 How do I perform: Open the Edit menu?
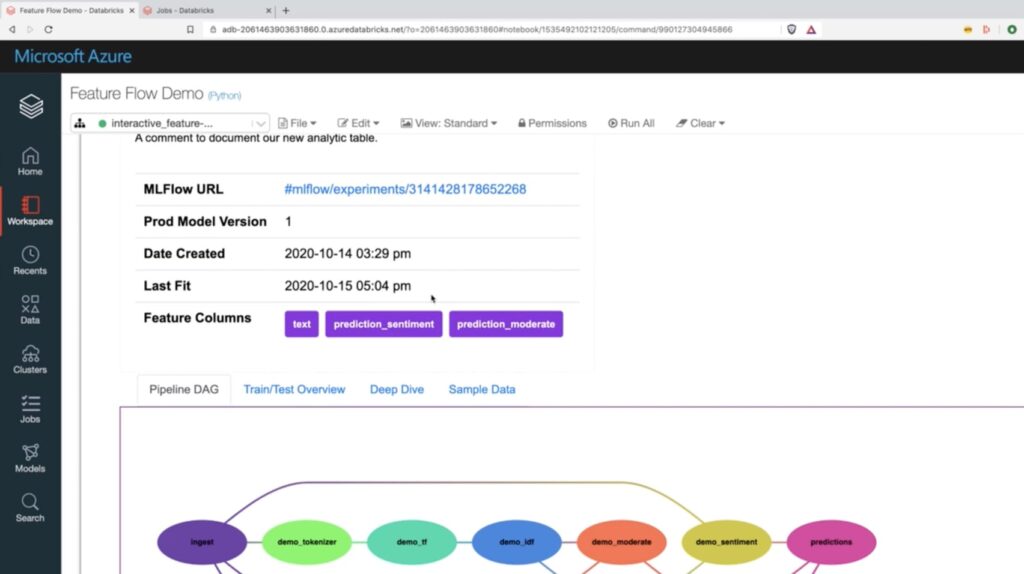point(358,123)
